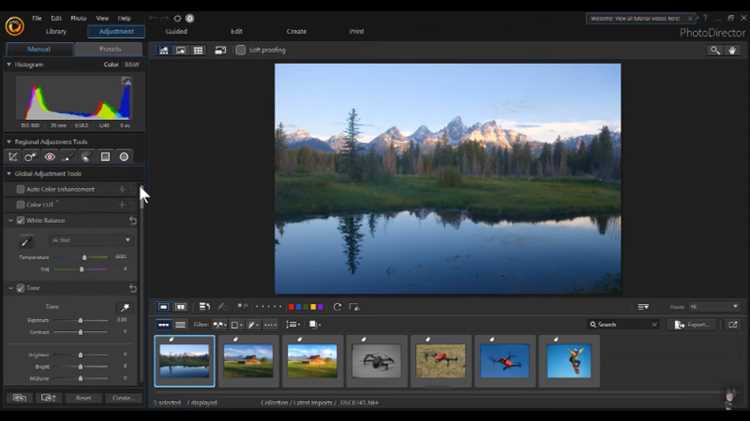Collapse the Tone section
The width and height of the screenshot is (750, 421).
11,288
